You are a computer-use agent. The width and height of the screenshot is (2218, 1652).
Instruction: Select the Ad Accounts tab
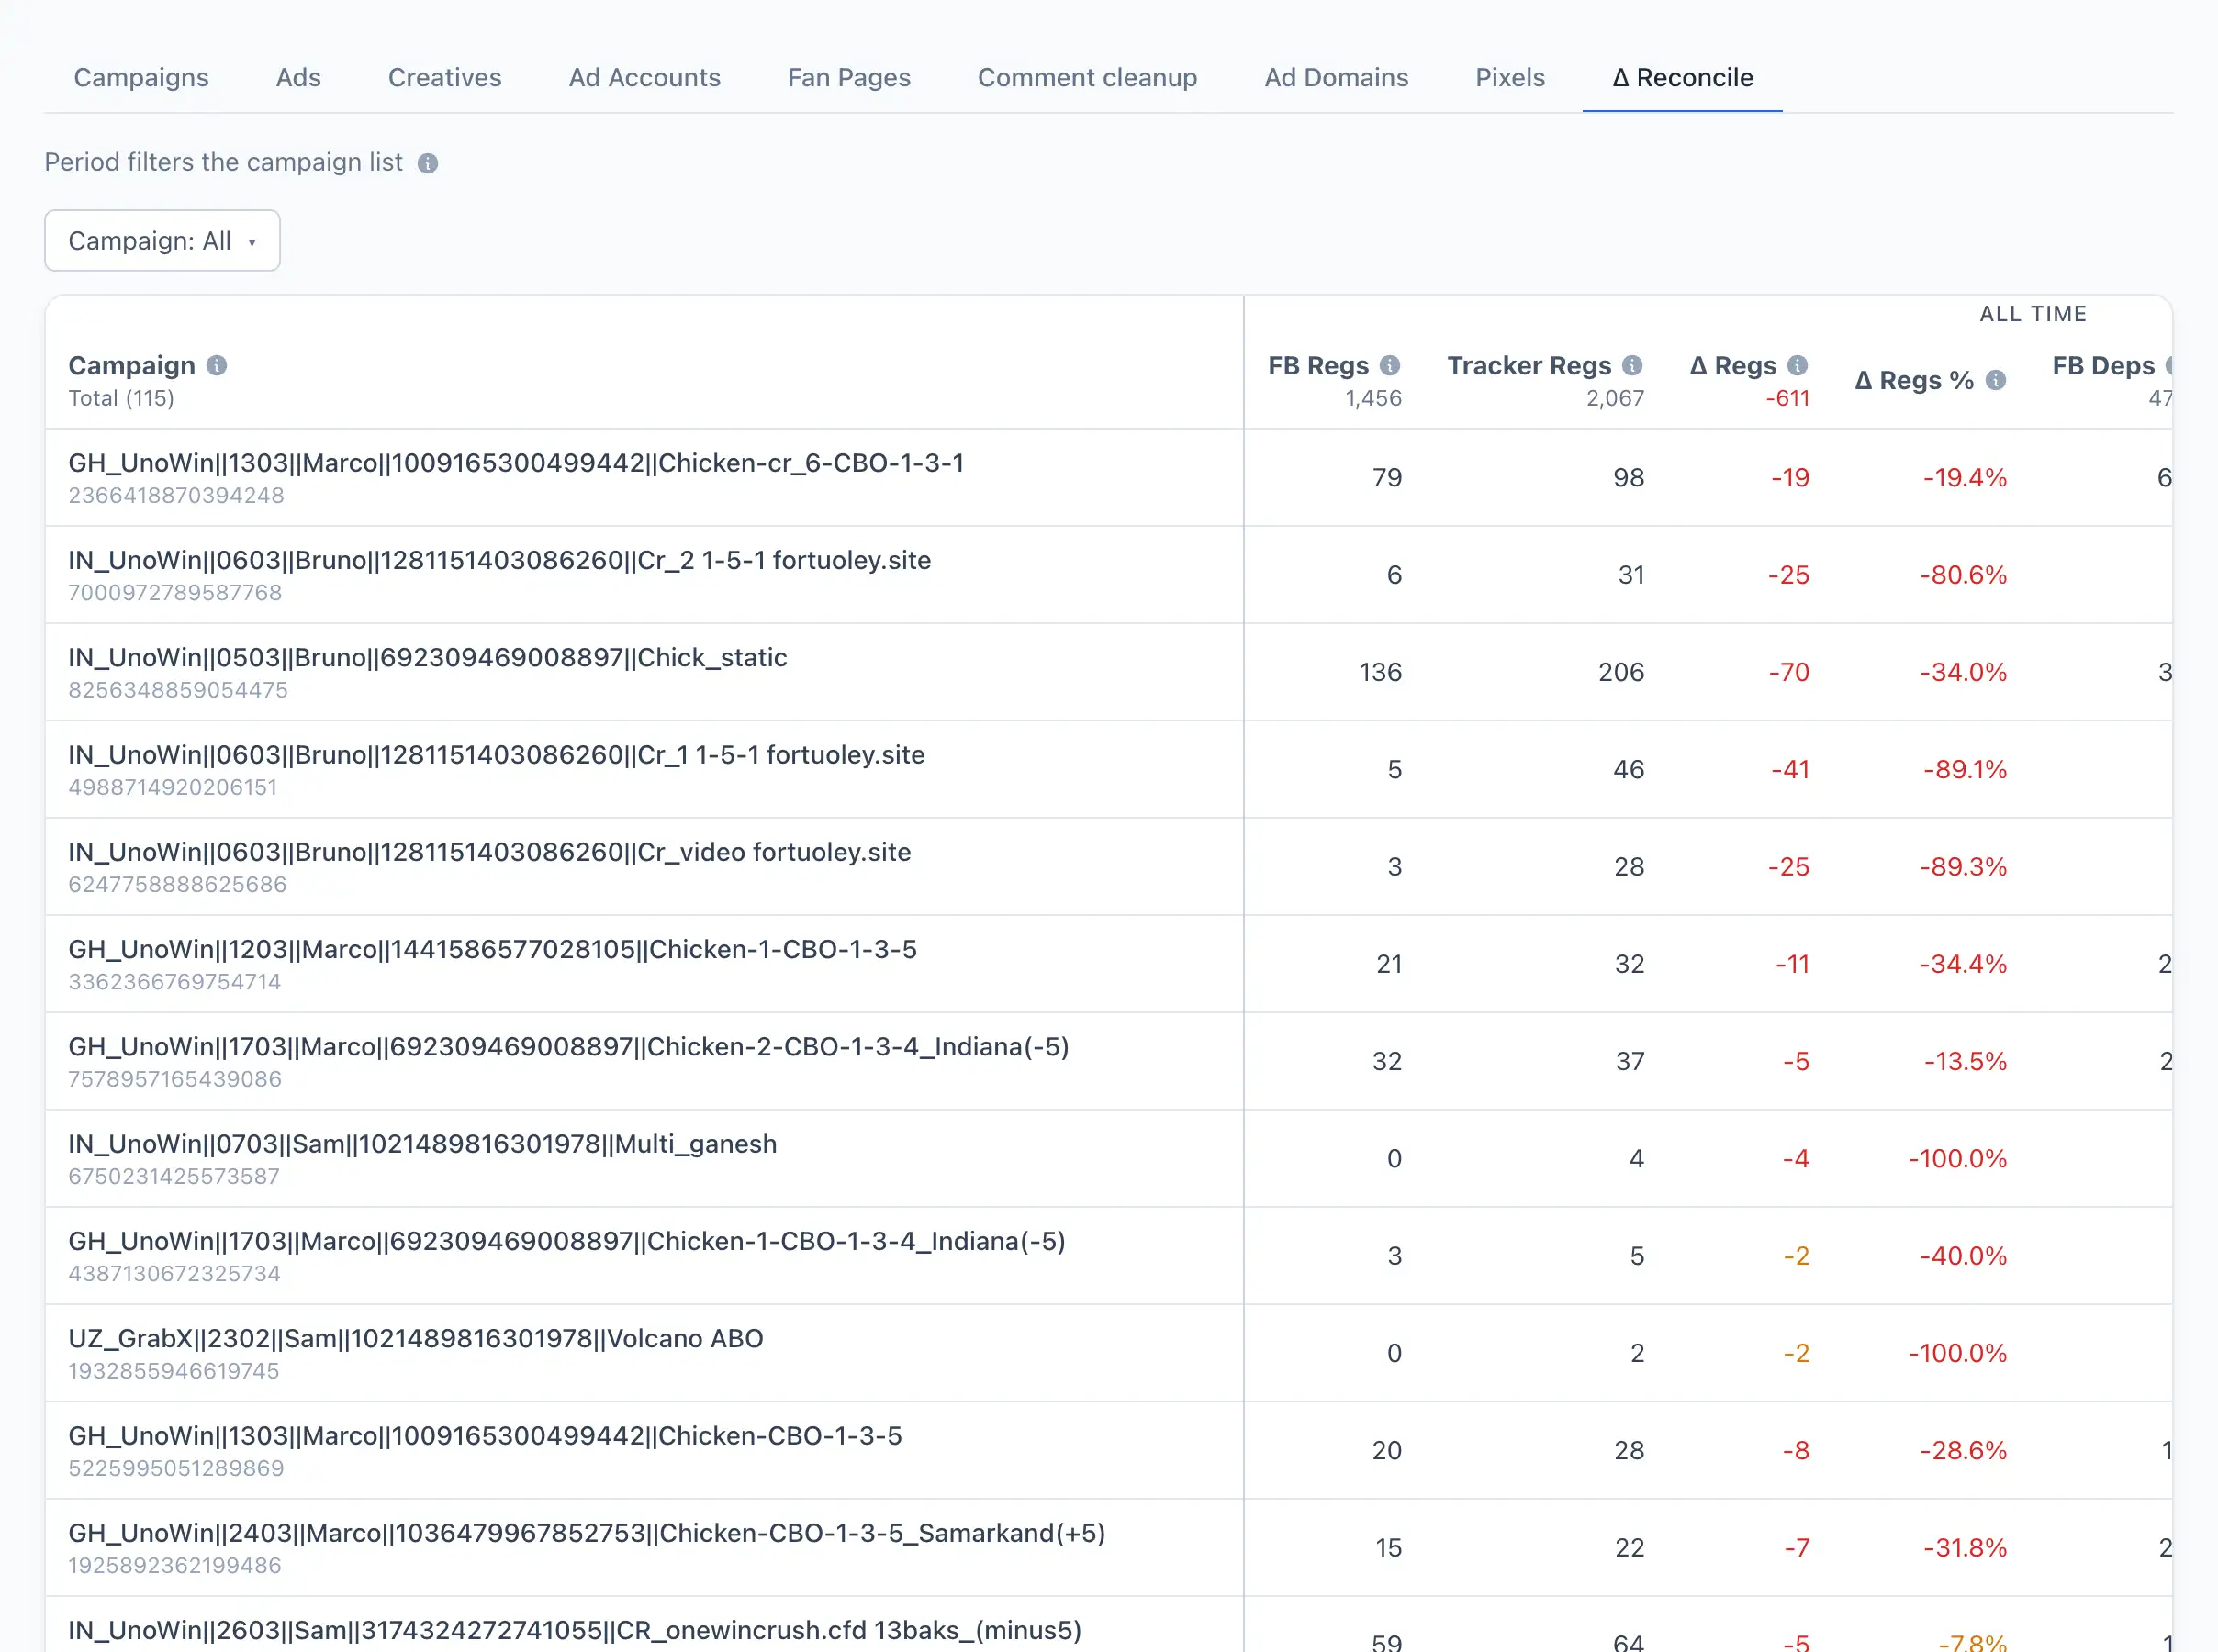point(645,77)
